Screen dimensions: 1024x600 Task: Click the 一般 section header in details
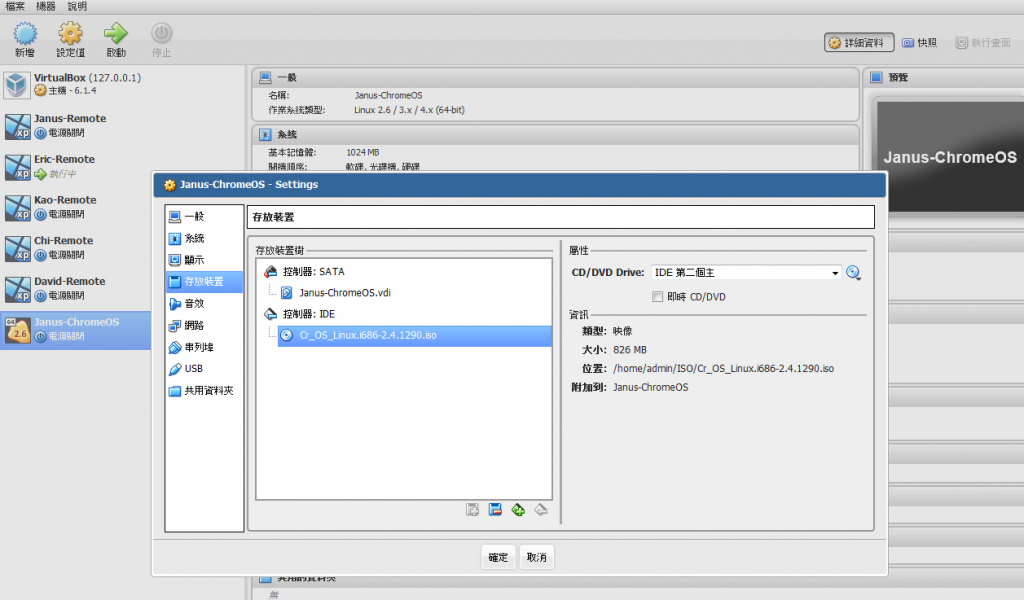pos(555,78)
